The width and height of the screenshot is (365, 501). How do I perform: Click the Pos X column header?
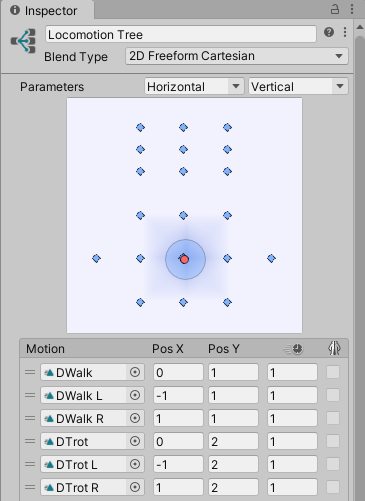[x=168, y=349]
